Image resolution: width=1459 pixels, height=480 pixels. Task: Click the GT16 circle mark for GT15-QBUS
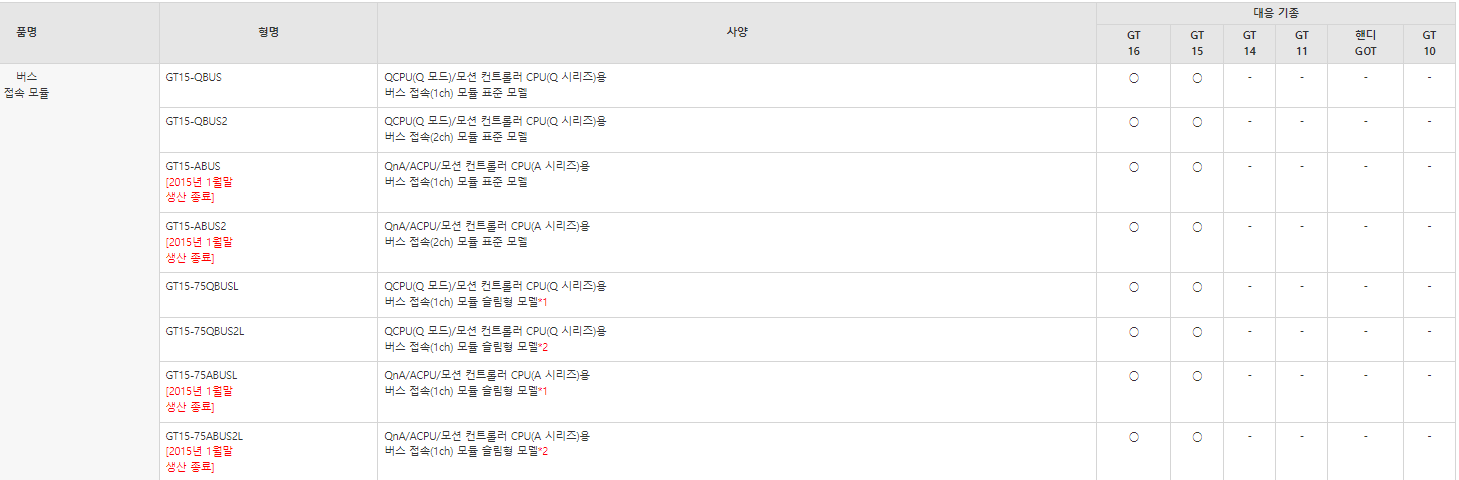click(x=1134, y=78)
